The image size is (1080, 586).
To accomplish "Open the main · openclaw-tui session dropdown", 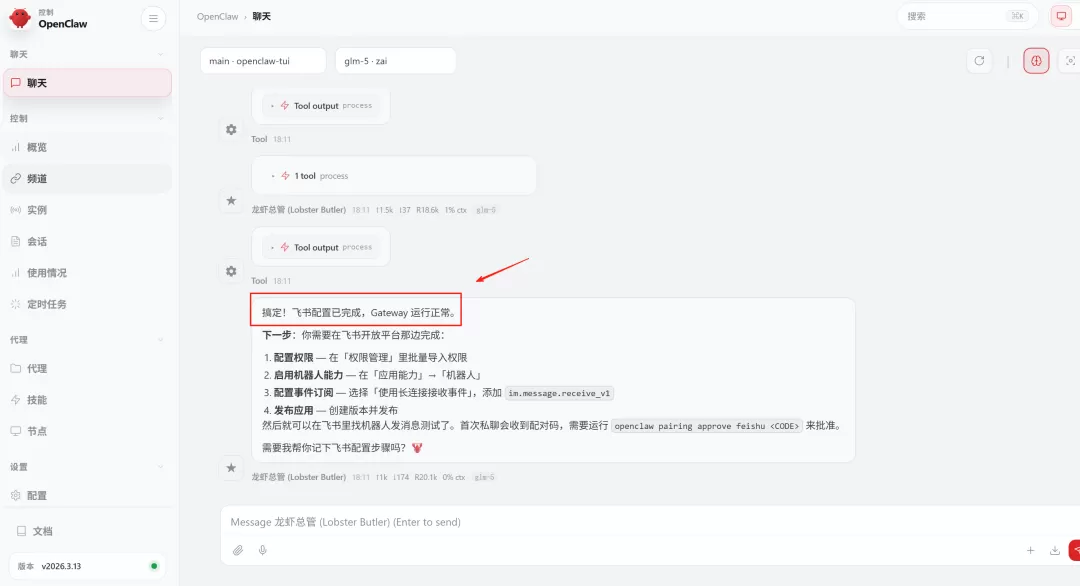I will [x=263, y=61].
